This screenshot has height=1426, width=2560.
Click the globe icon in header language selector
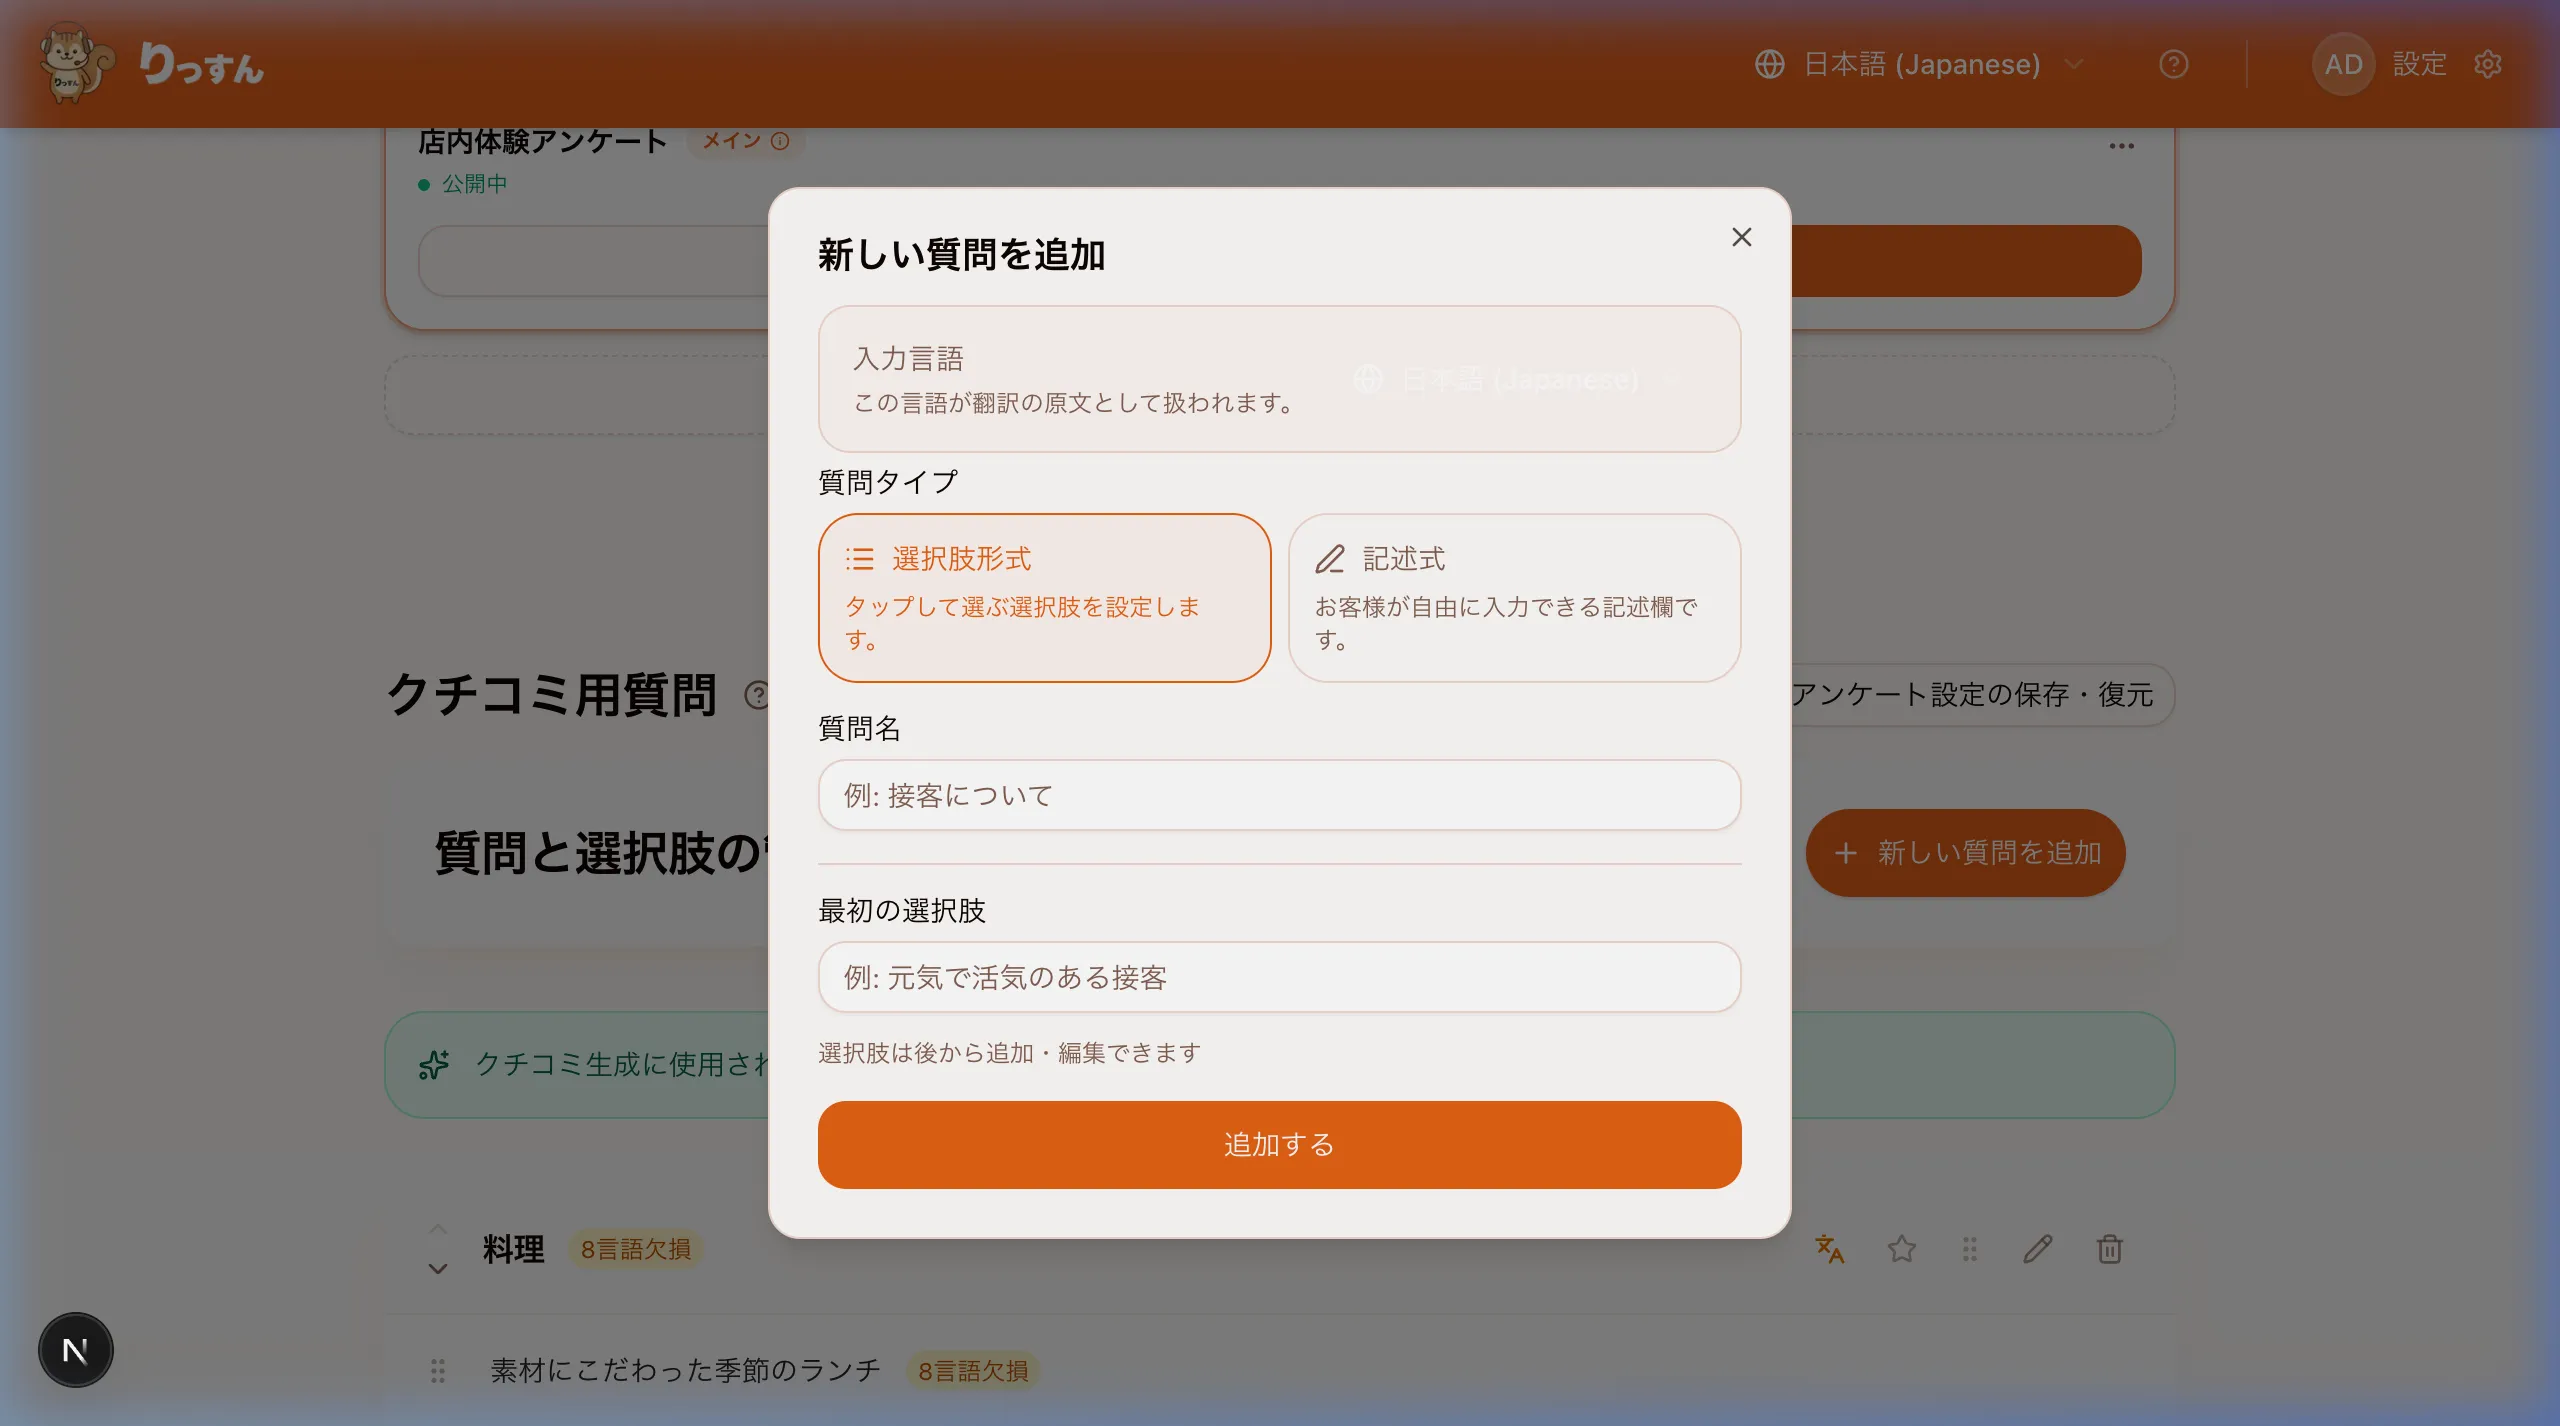point(1769,64)
